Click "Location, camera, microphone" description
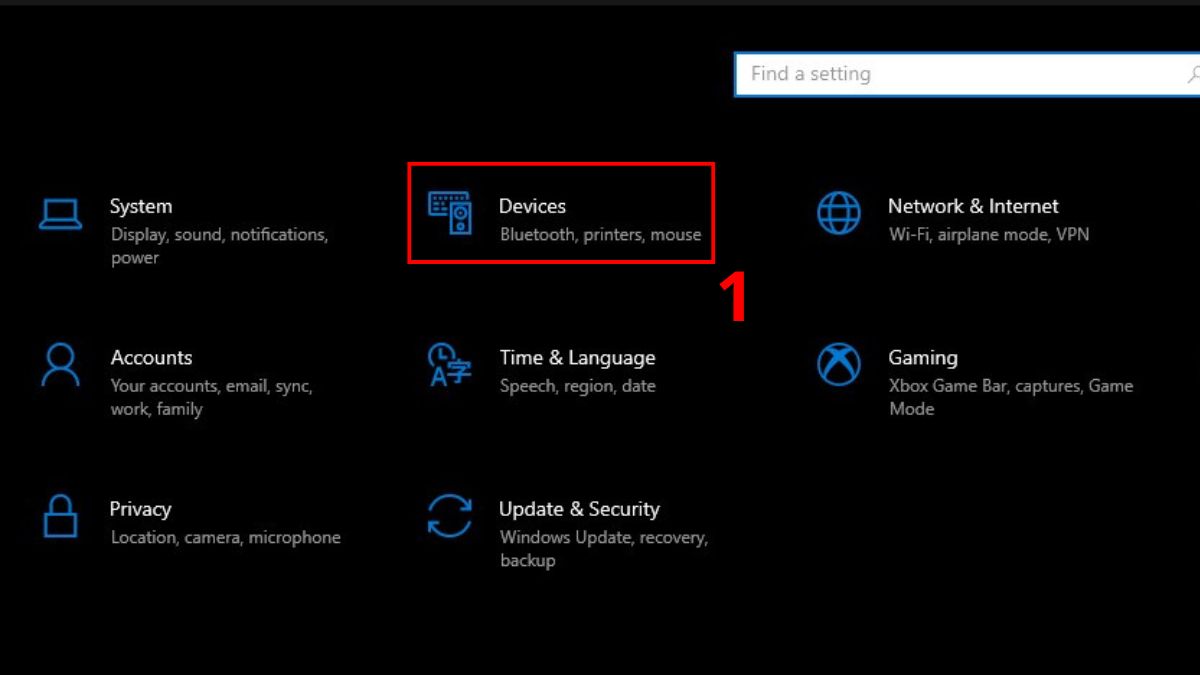This screenshot has width=1200, height=675. 225,538
